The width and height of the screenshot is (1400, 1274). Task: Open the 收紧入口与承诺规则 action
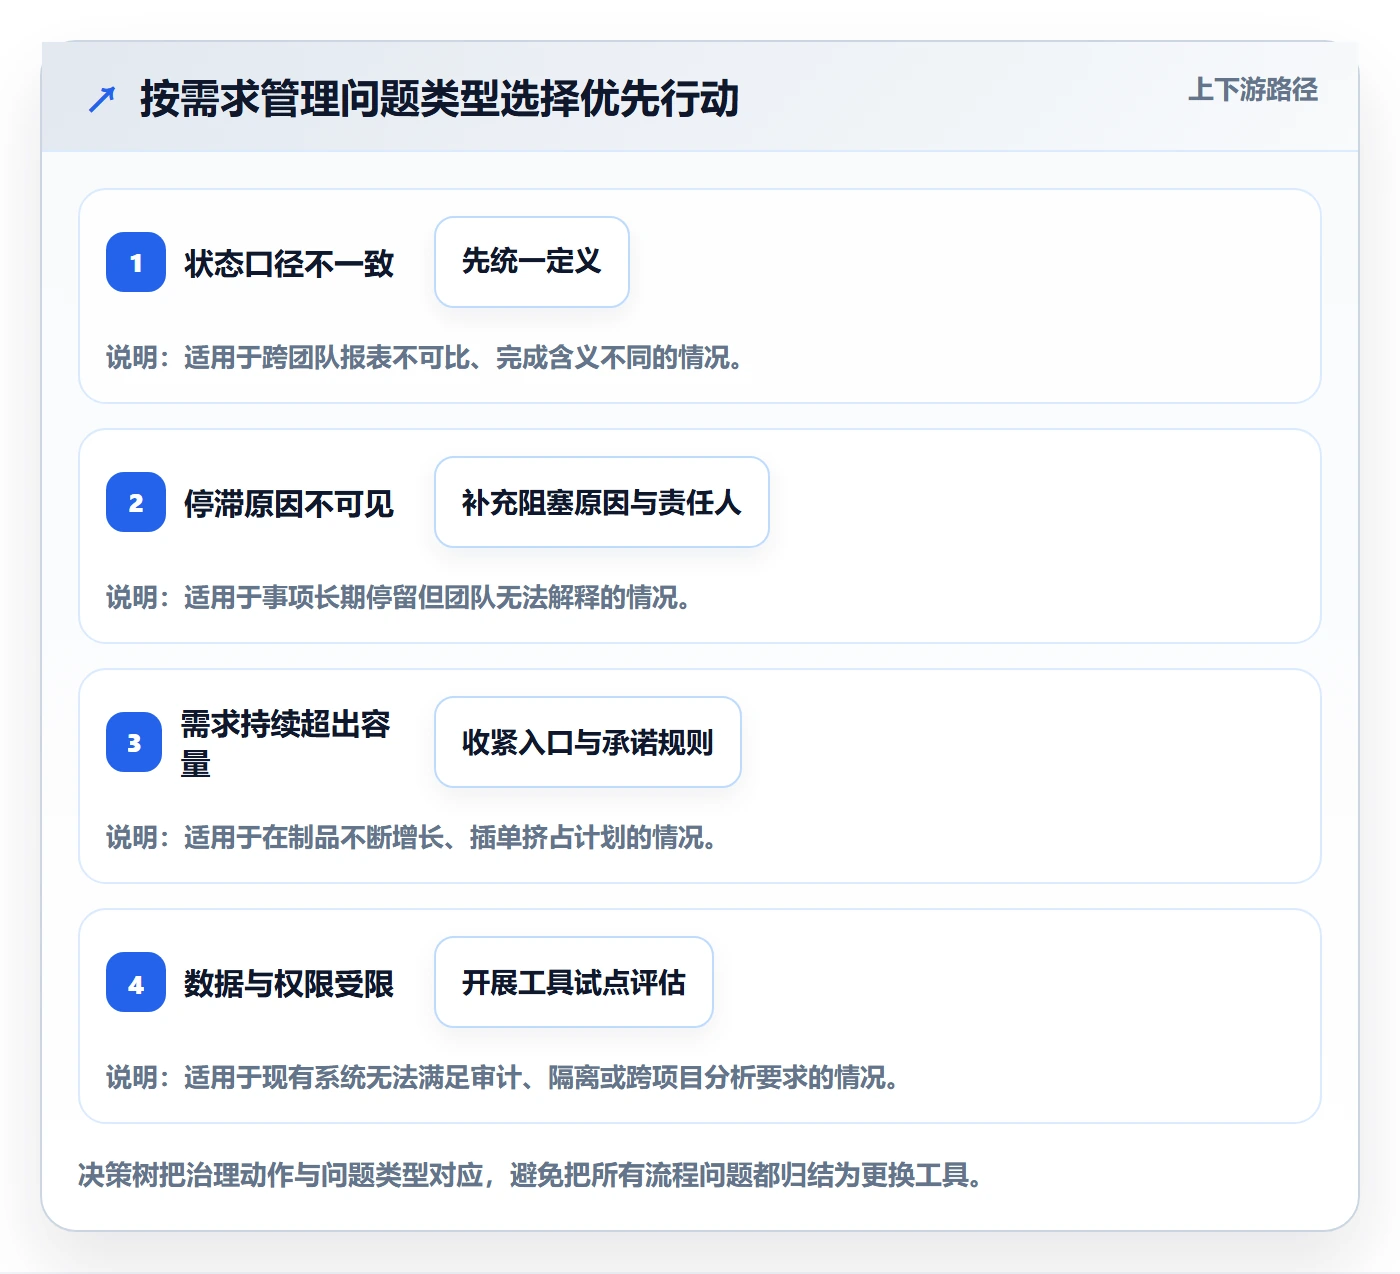(x=588, y=742)
